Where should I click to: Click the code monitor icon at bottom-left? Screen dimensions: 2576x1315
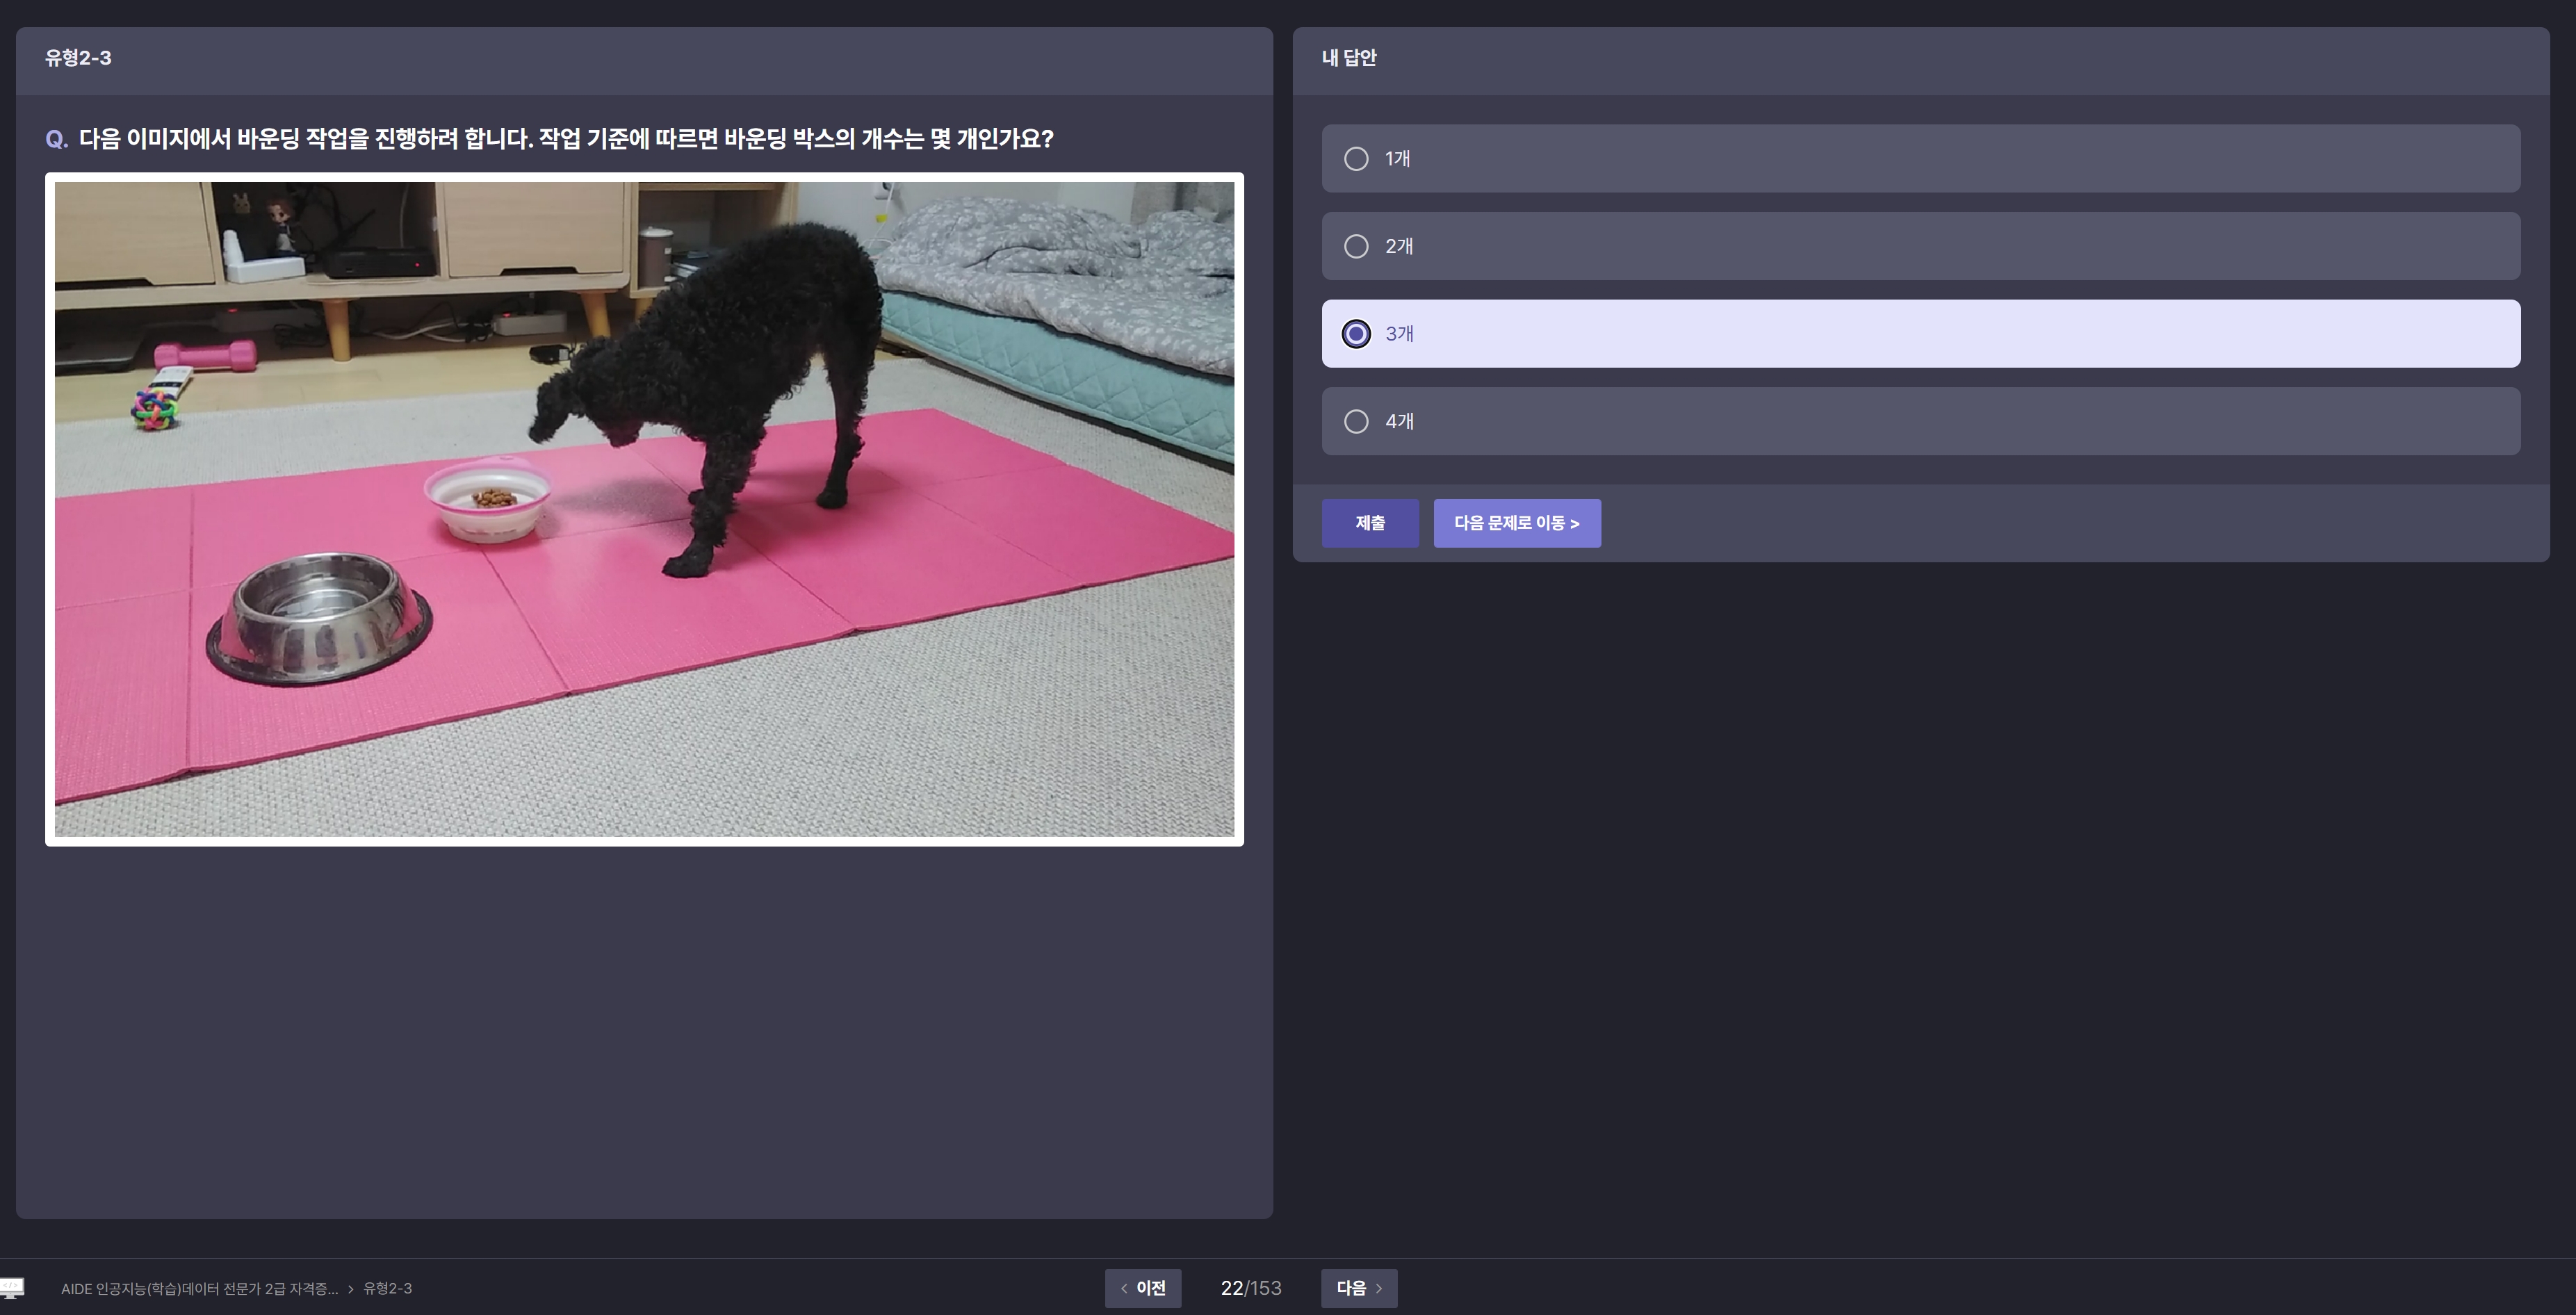12,1287
